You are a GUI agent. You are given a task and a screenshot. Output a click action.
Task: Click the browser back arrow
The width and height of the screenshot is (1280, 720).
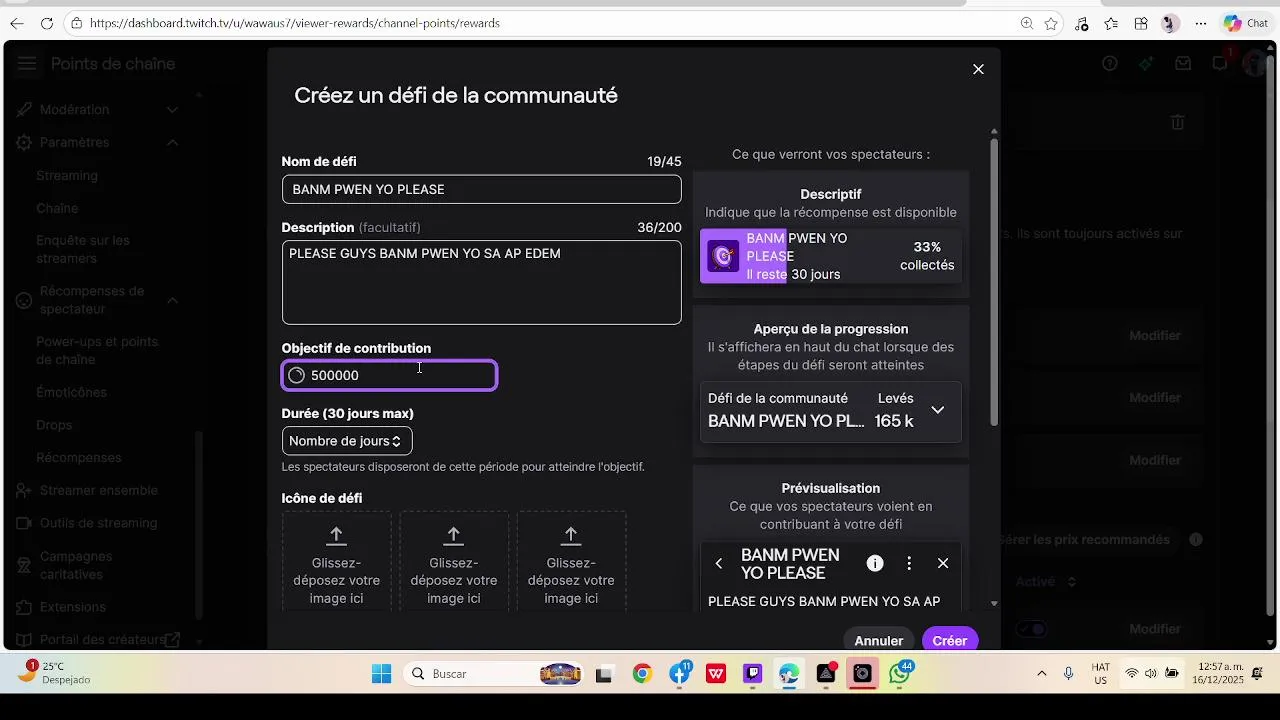(x=17, y=23)
